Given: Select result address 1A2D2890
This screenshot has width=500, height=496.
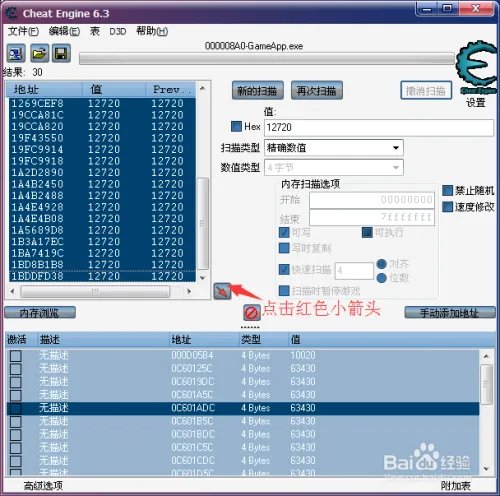Looking at the screenshot, I should click(37, 172).
